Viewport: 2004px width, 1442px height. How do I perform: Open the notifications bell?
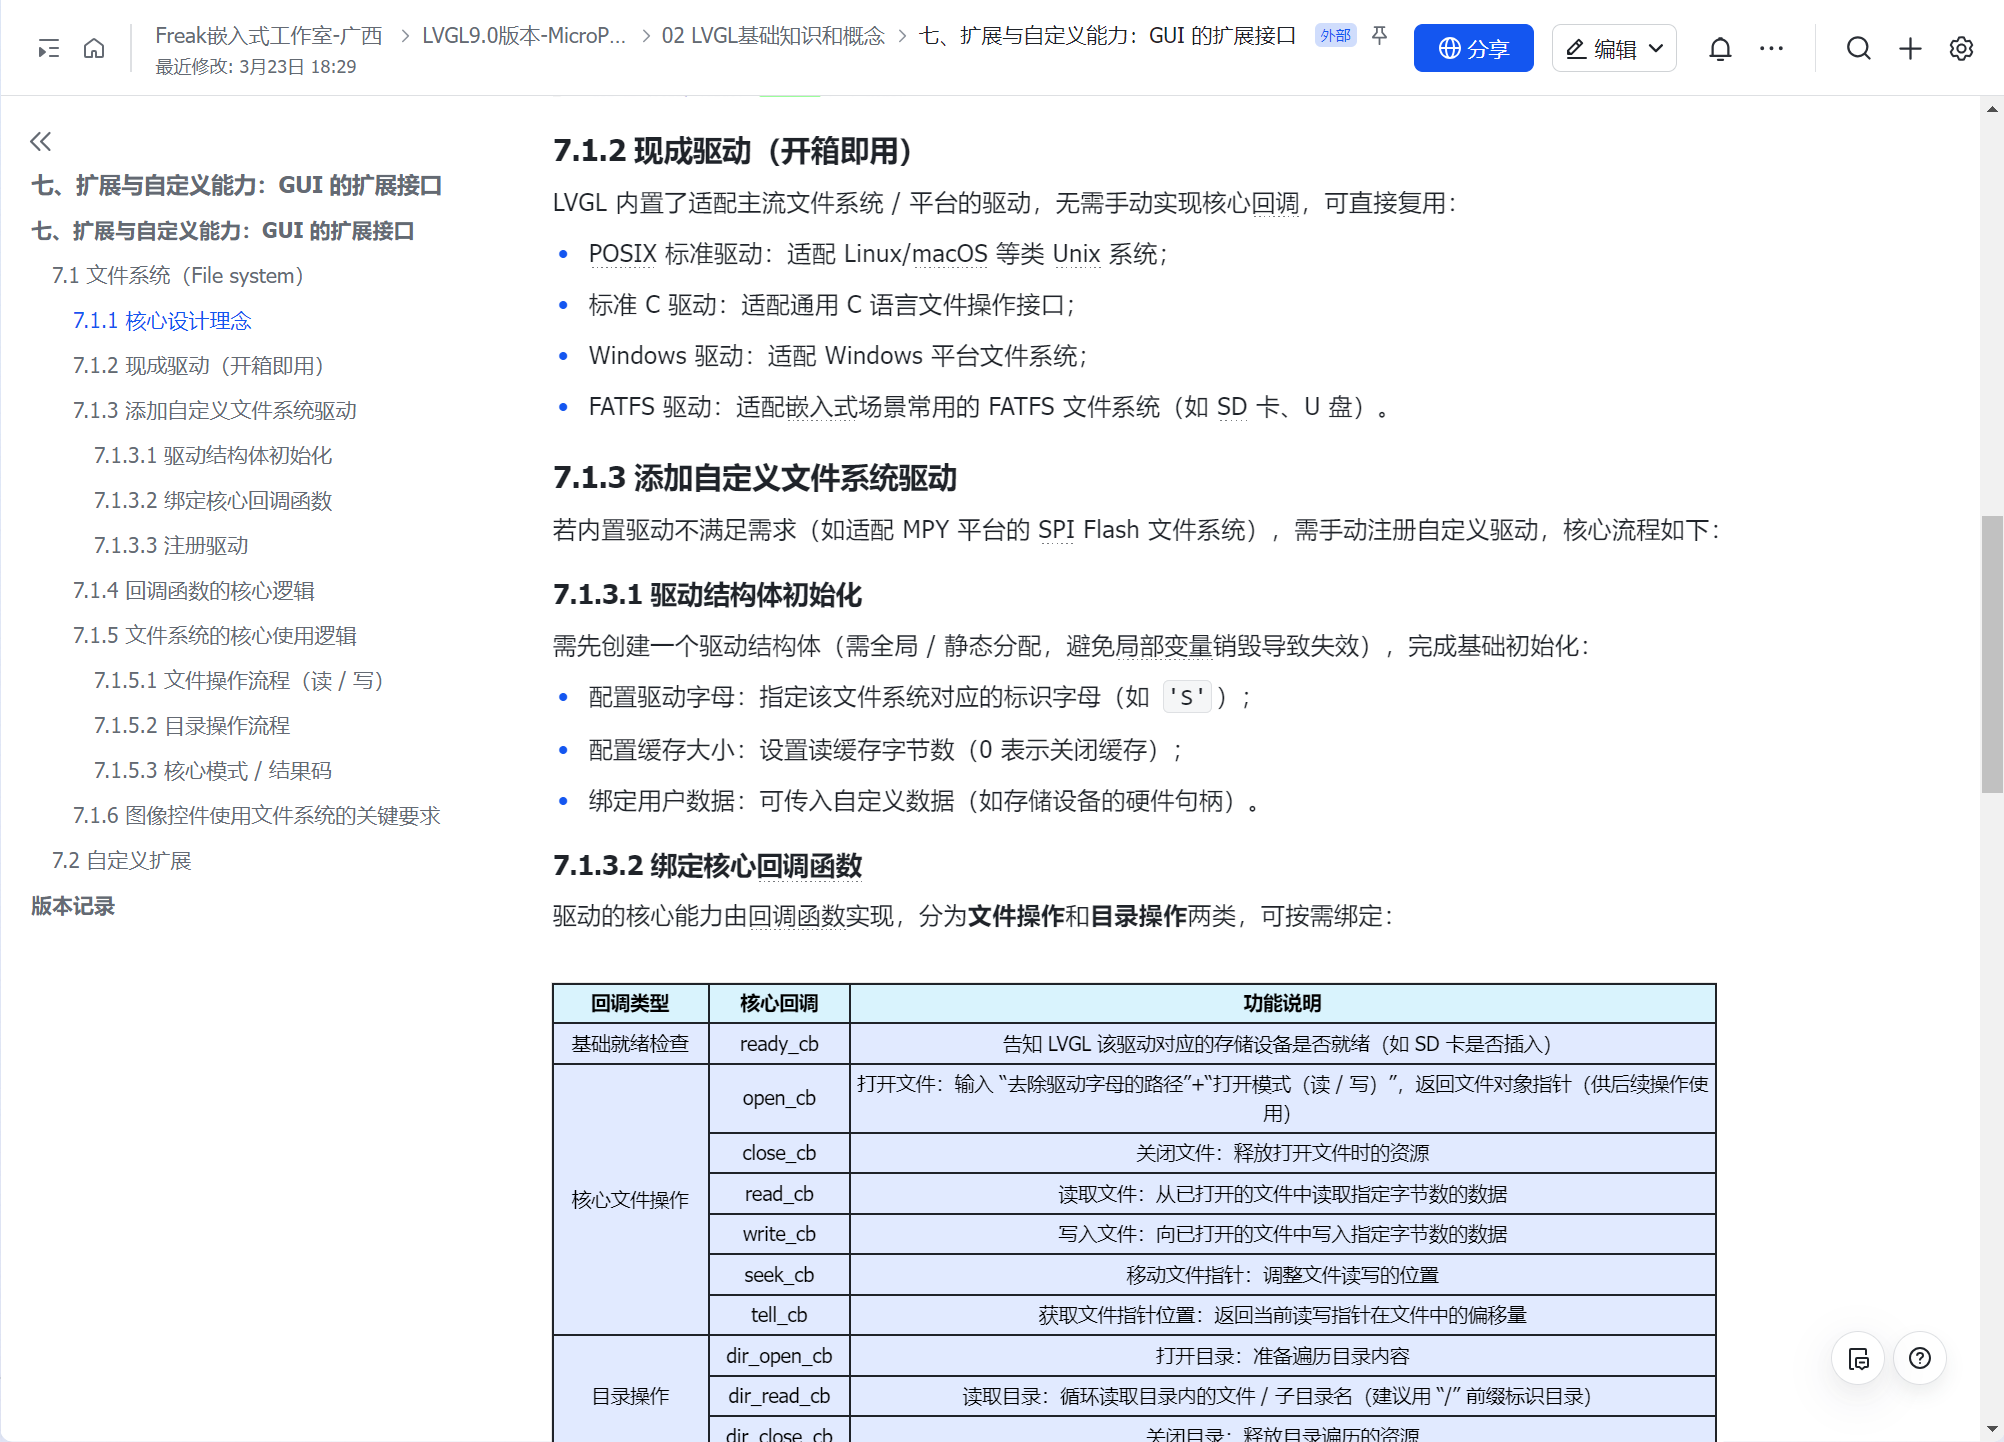(x=1719, y=48)
